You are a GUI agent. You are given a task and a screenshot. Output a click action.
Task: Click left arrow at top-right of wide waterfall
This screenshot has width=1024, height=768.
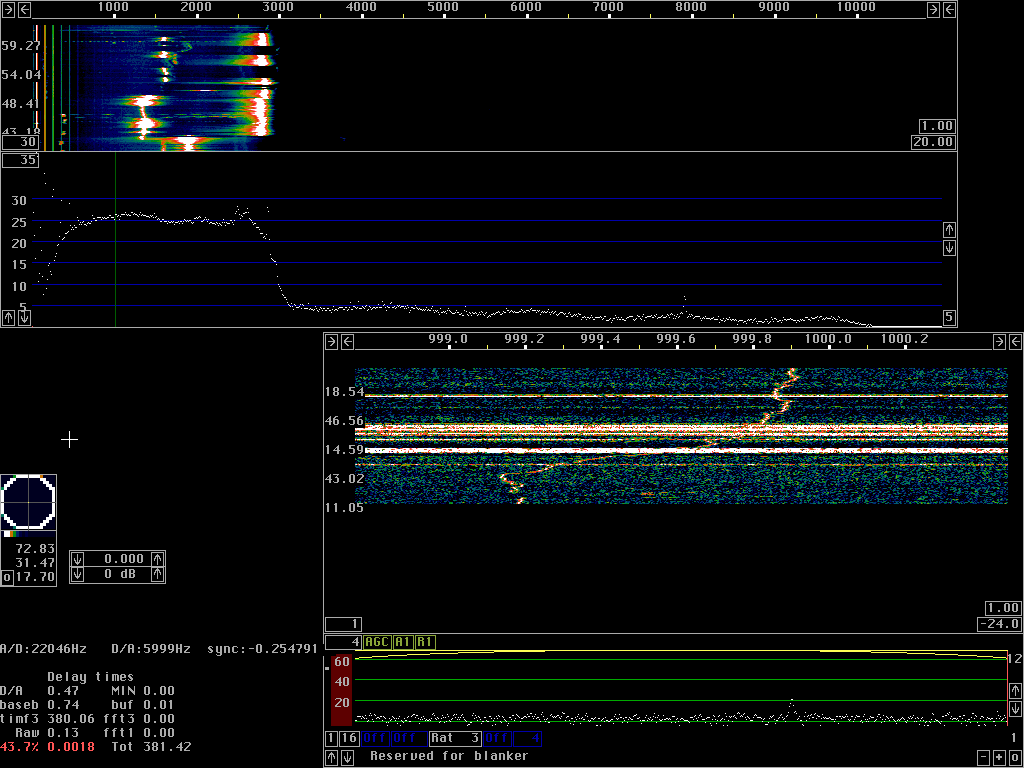pos(949,9)
